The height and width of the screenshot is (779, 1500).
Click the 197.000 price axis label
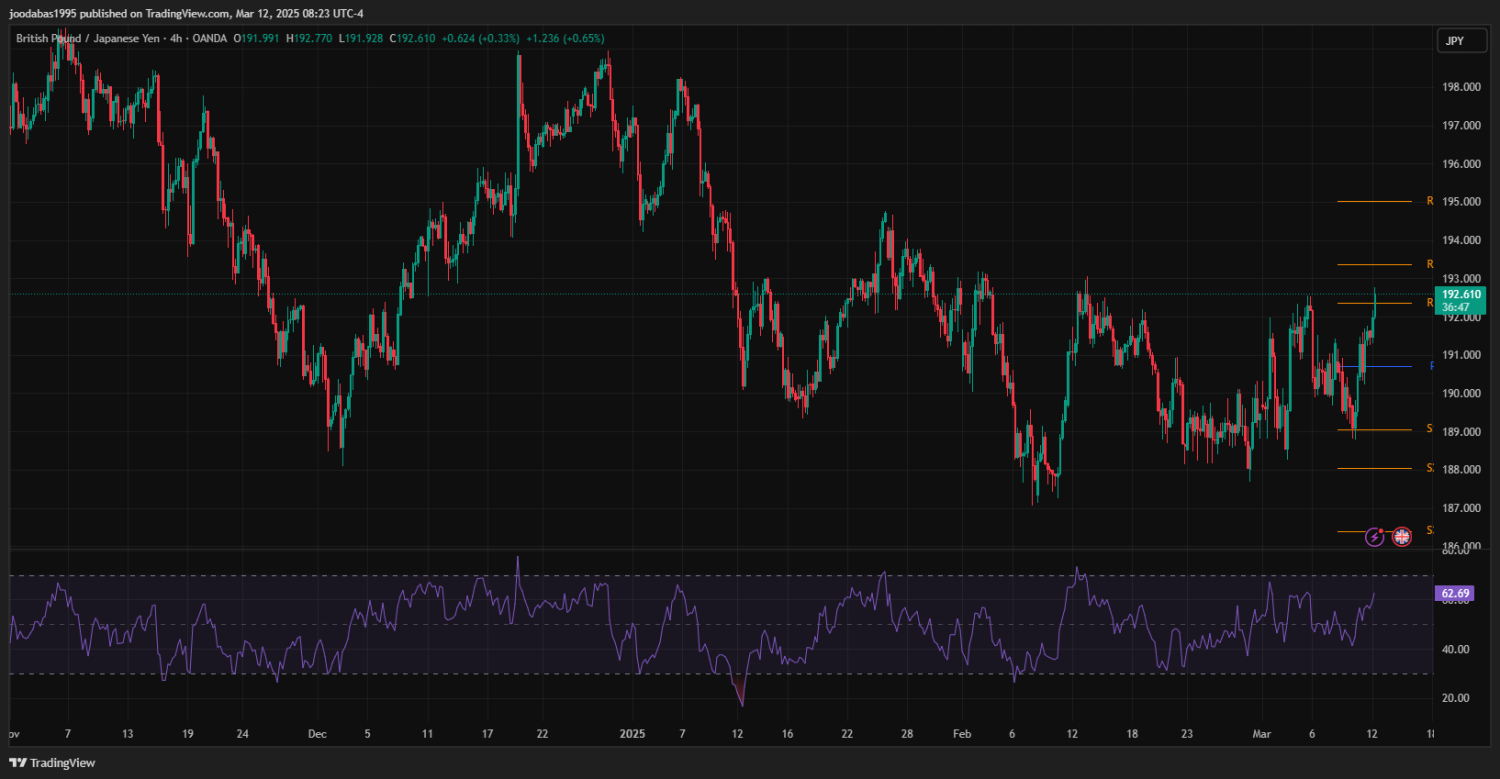[x=1460, y=125]
